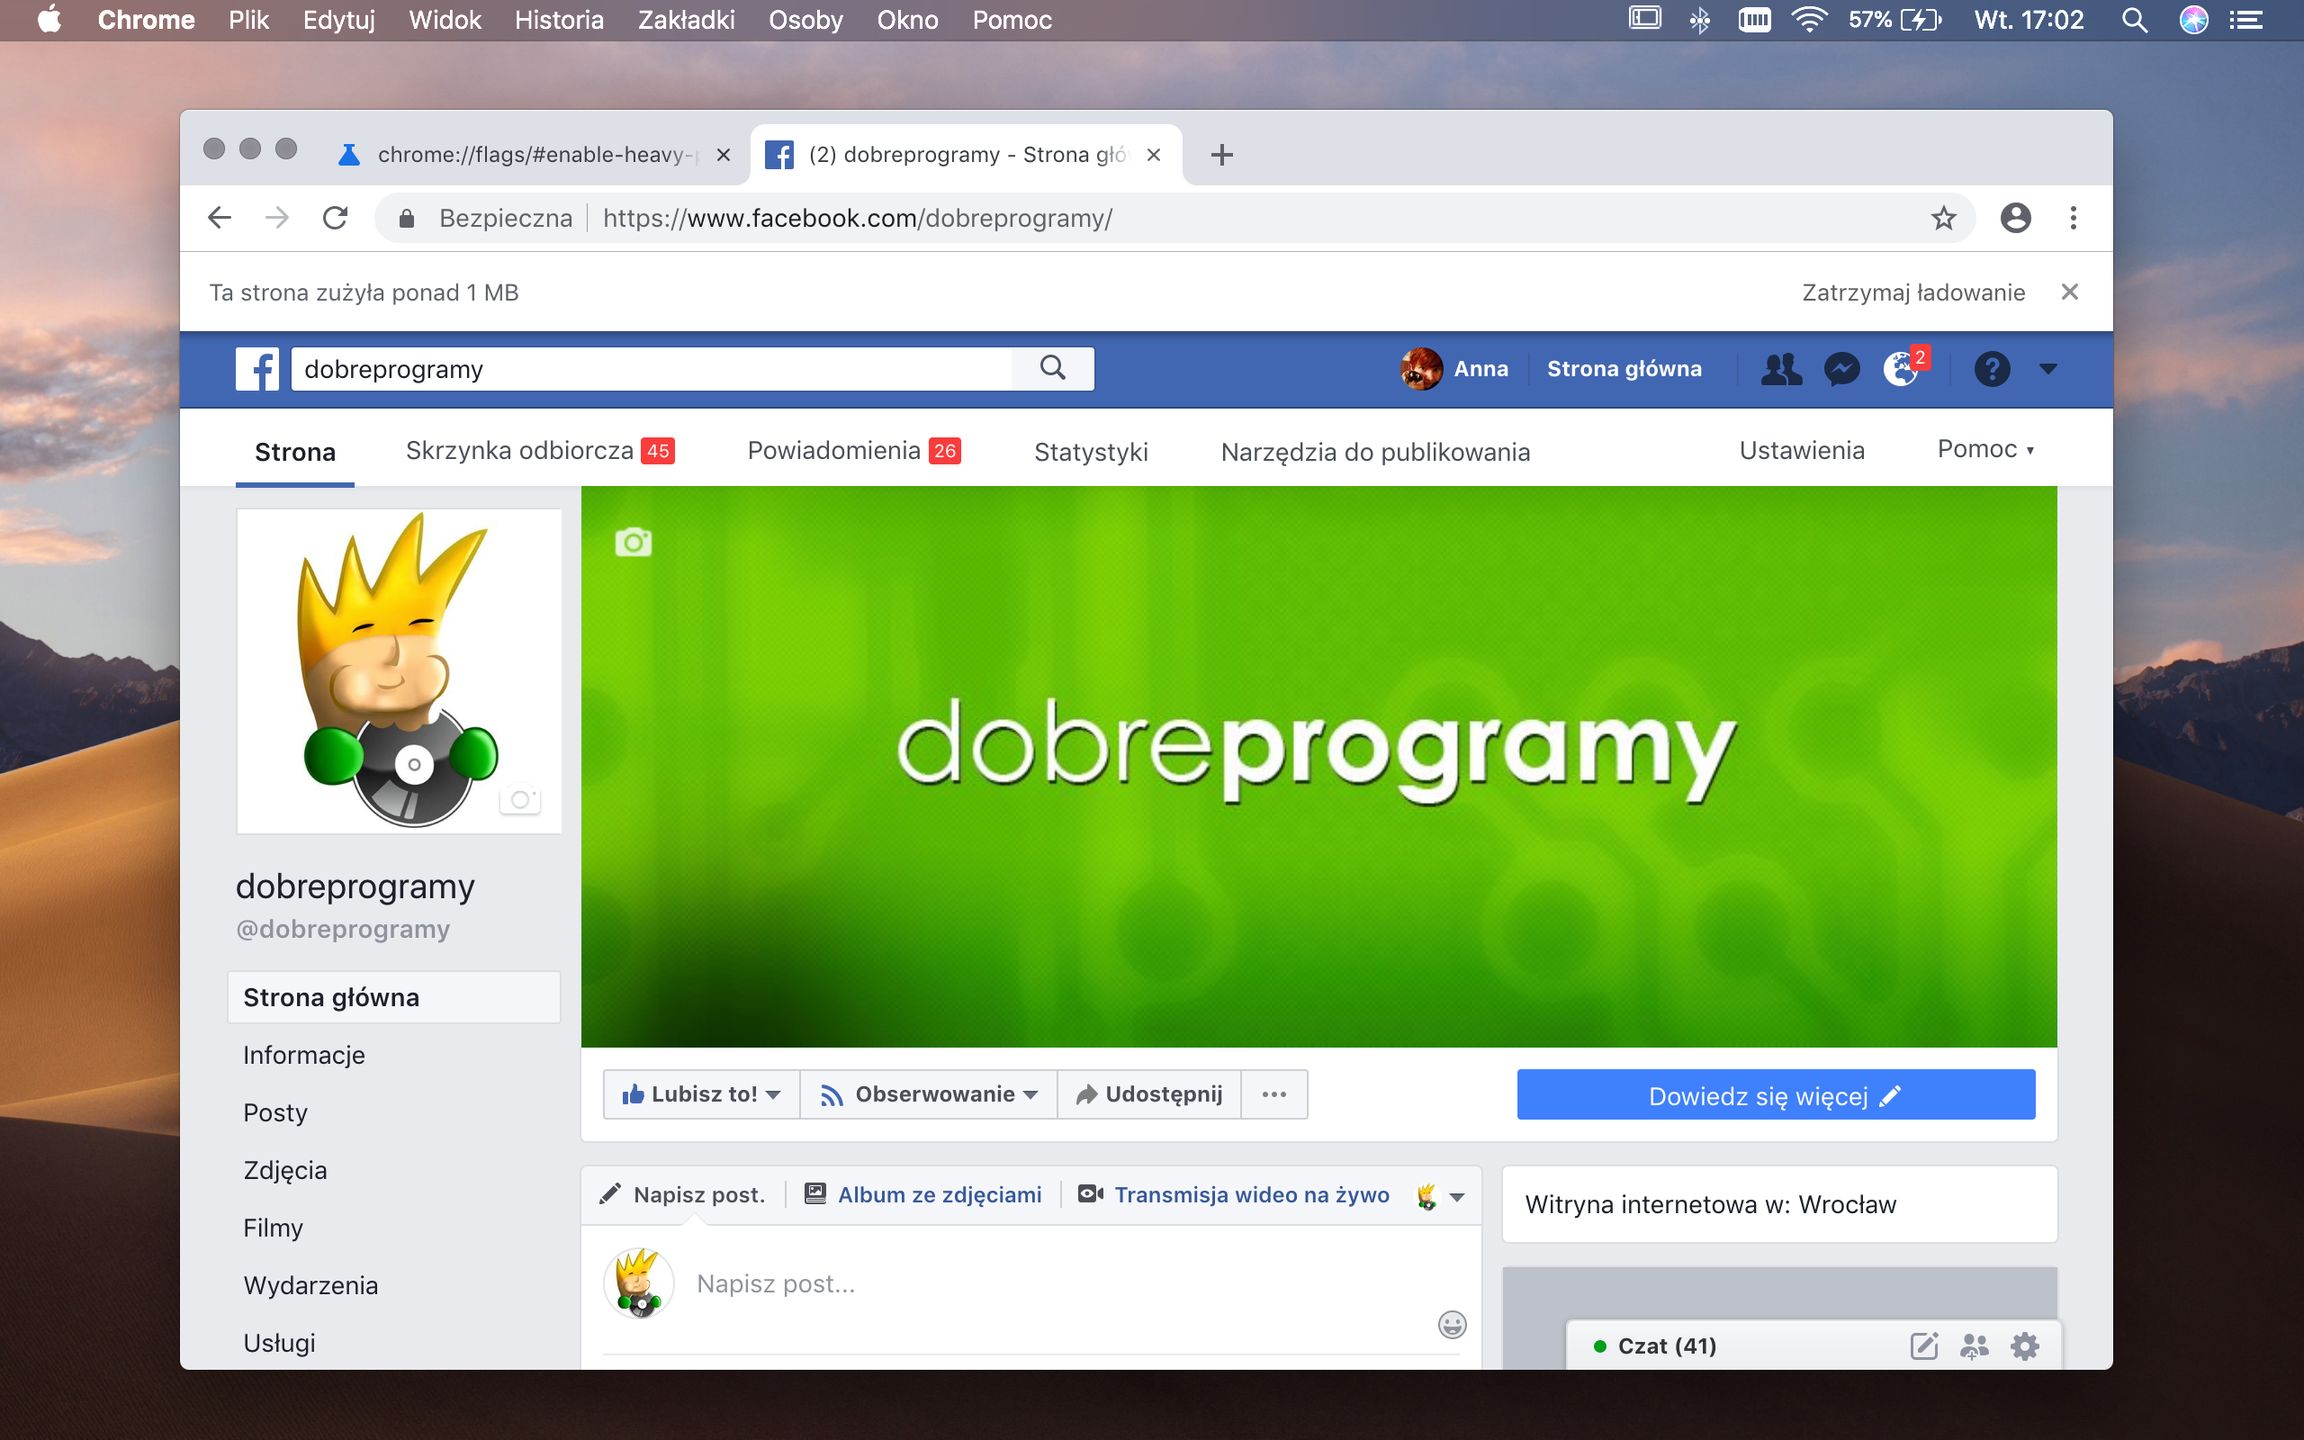
Task: Open notifications globe icon with badge
Action: [1901, 369]
